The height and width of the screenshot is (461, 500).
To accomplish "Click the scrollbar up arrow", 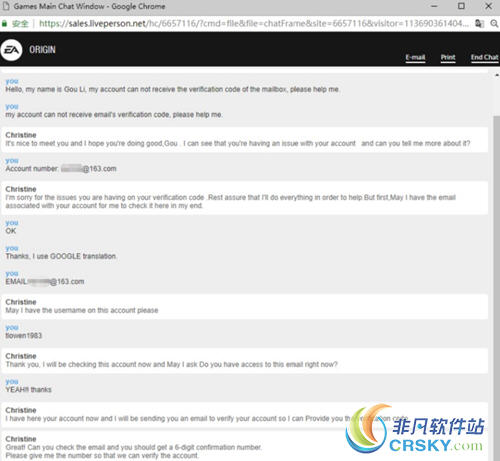I will 497,75.
